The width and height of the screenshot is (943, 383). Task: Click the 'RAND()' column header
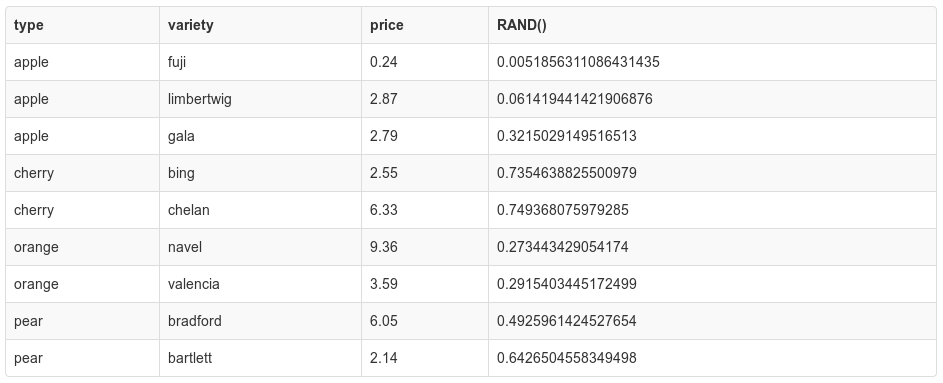712,25
